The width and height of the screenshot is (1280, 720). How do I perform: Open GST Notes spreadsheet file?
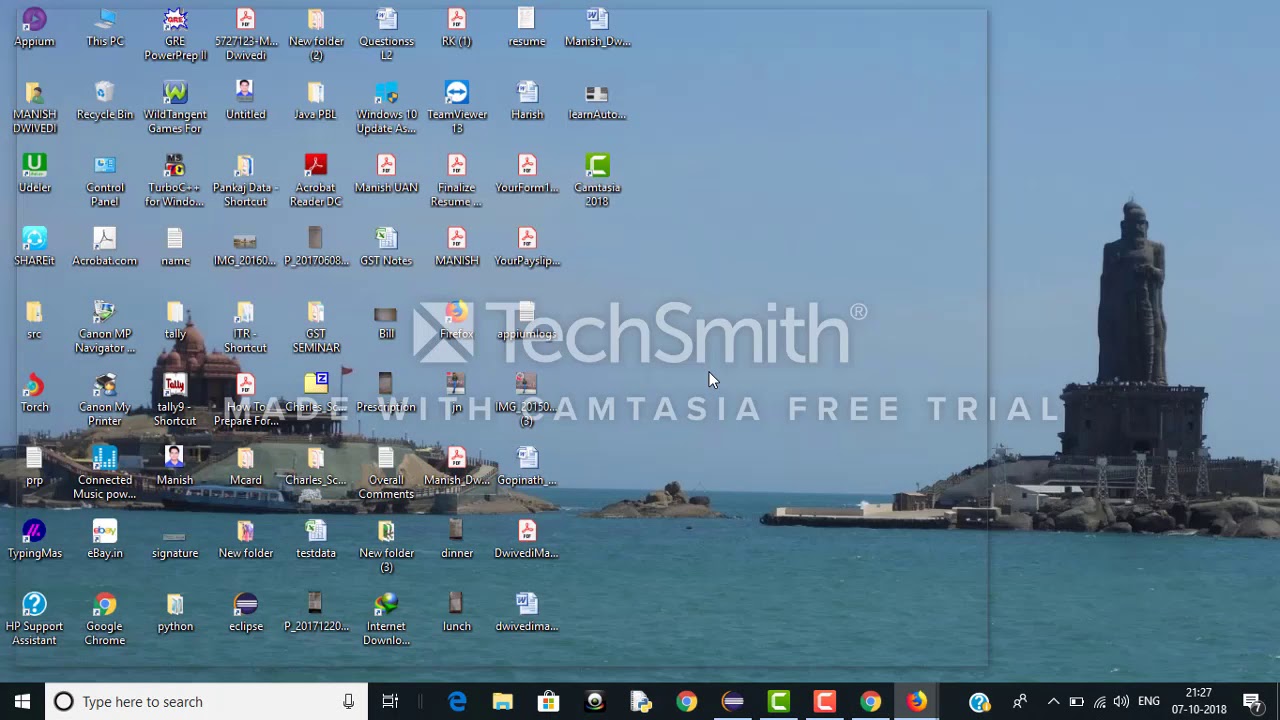[x=386, y=247]
